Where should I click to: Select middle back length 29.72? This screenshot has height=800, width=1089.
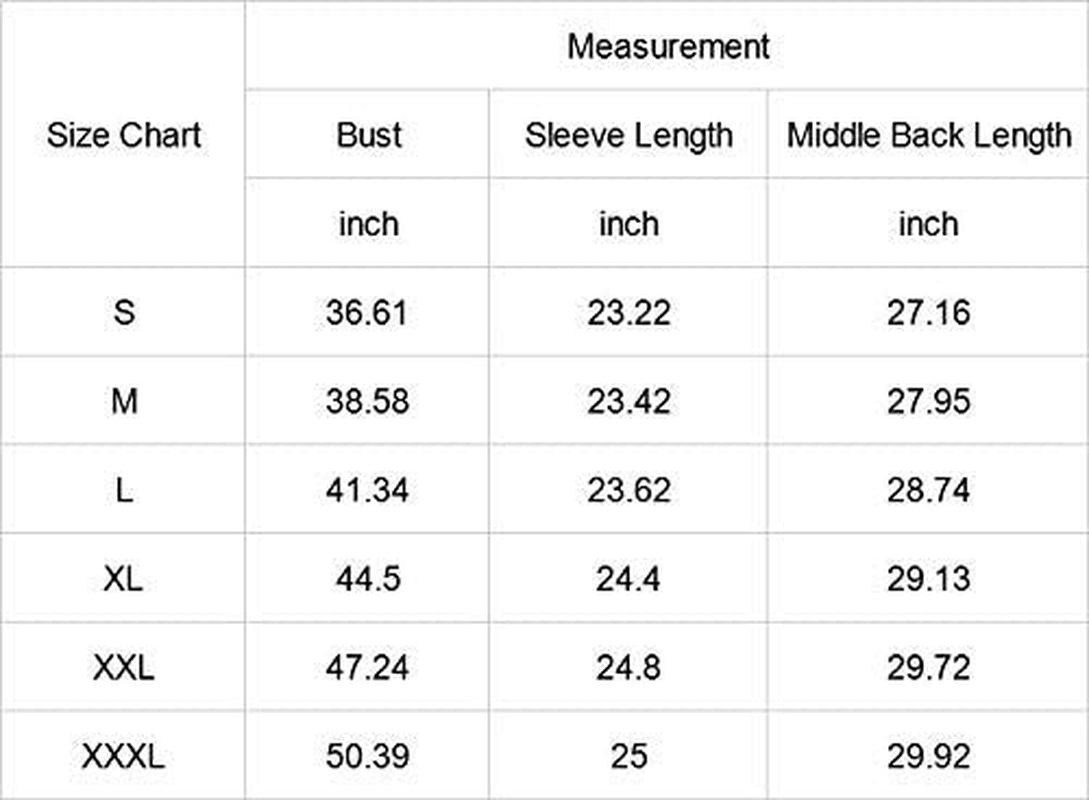coord(928,667)
